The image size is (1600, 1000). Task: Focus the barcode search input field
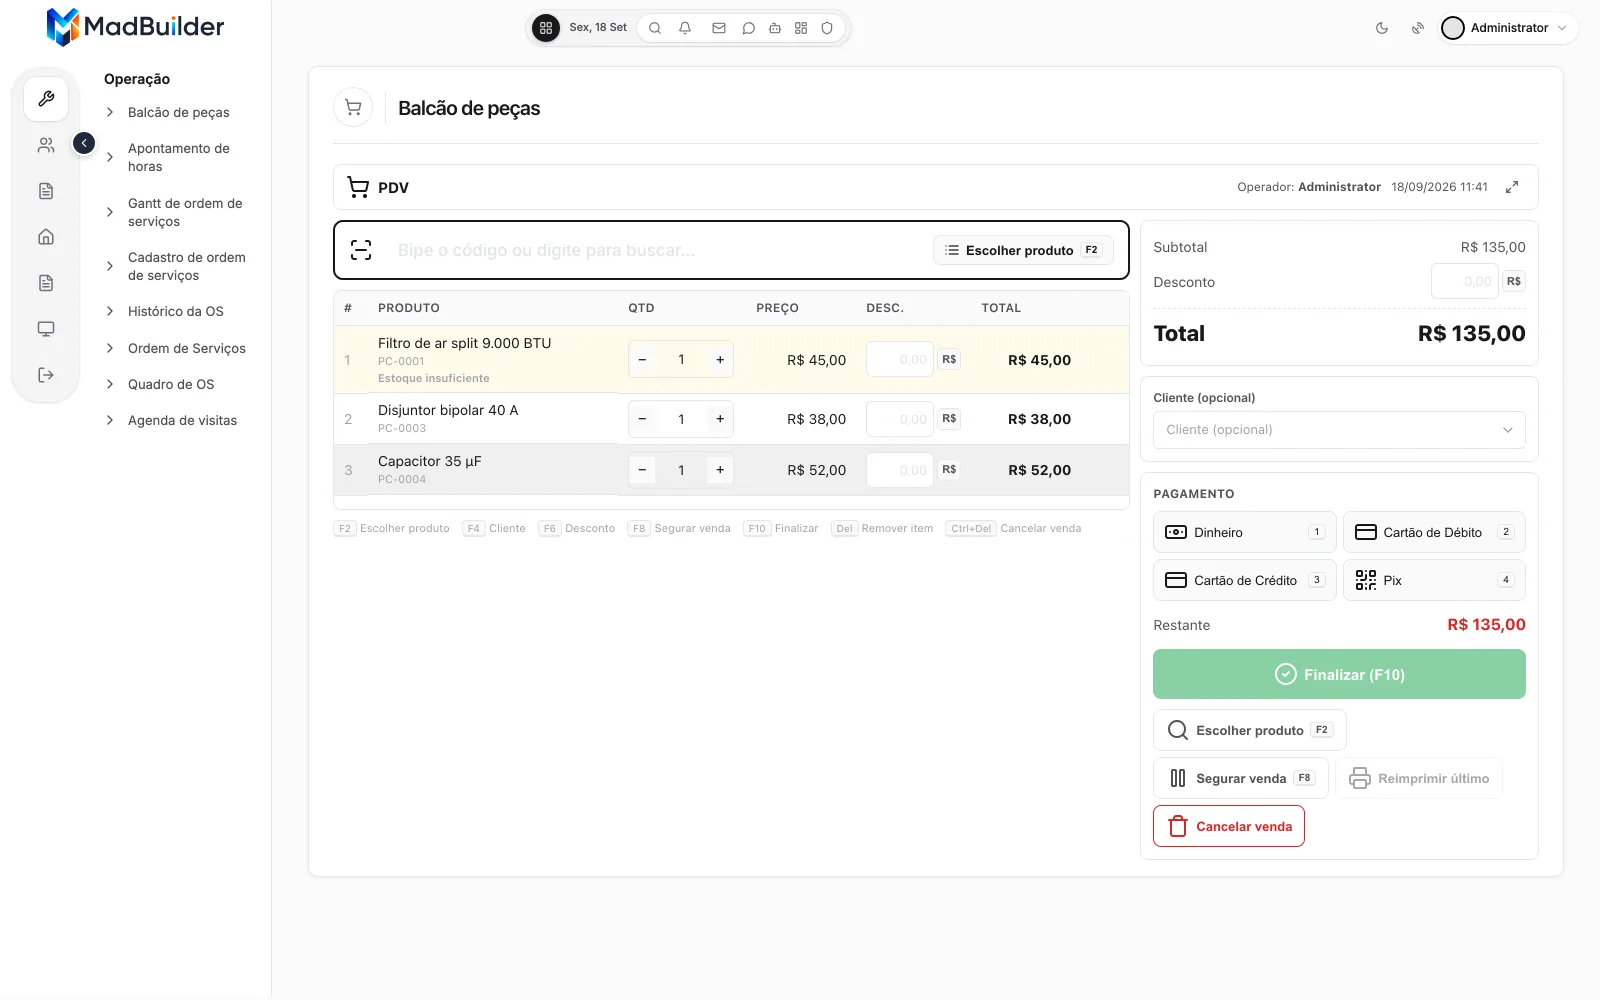pyautogui.click(x=655, y=250)
